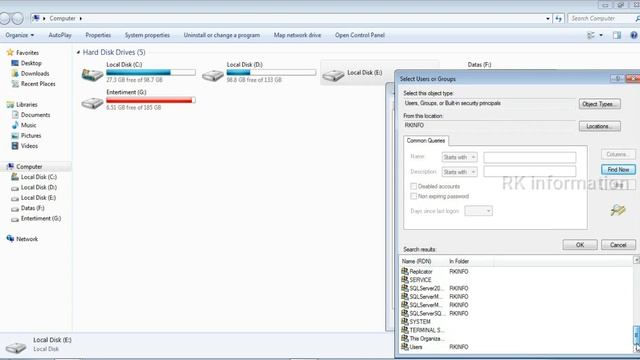Click Uninstall or change a program
This screenshot has width=640, height=360.
coord(222,36)
